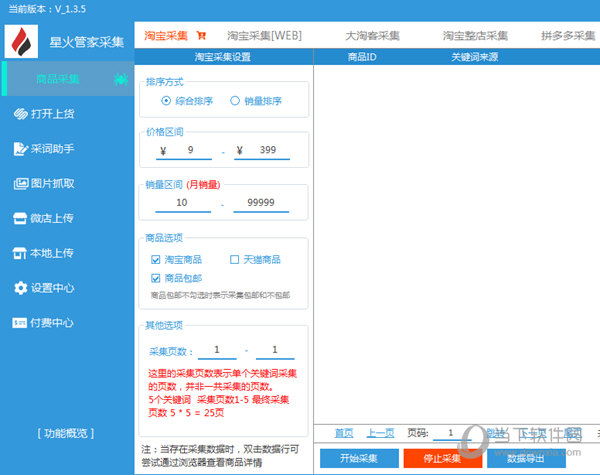Screen dimensions: 600x475
Task: Switch to 拼多多采集 tab
Action: pyautogui.click(x=568, y=36)
